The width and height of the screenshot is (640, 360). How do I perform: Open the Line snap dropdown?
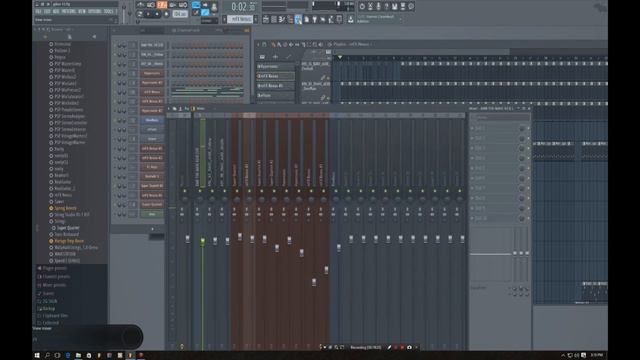point(209,20)
